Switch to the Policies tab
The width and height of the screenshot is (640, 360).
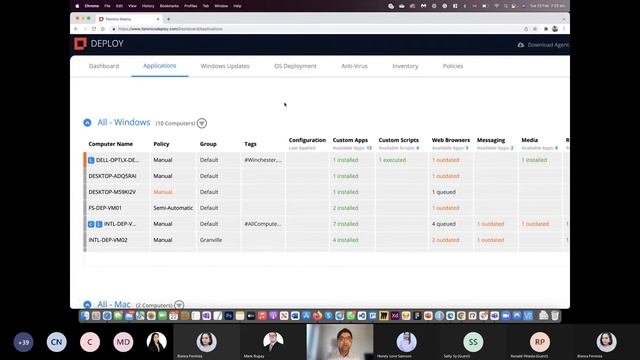[453, 66]
